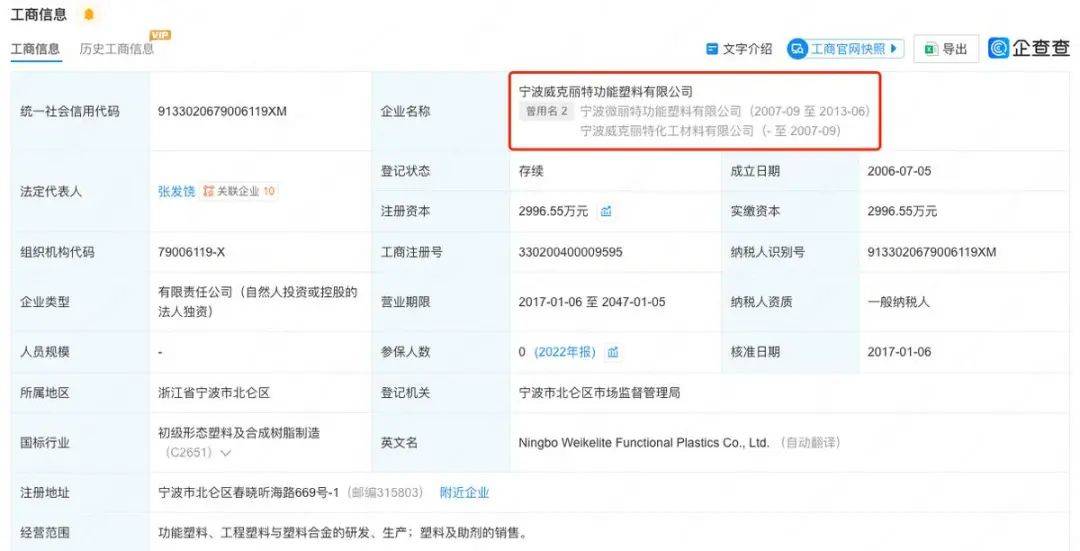Image resolution: width=1080 pixels, height=551 pixels.
Task: Select credit code 9133020679006119XM under 统一社会信用代码
Action: point(222,112)
